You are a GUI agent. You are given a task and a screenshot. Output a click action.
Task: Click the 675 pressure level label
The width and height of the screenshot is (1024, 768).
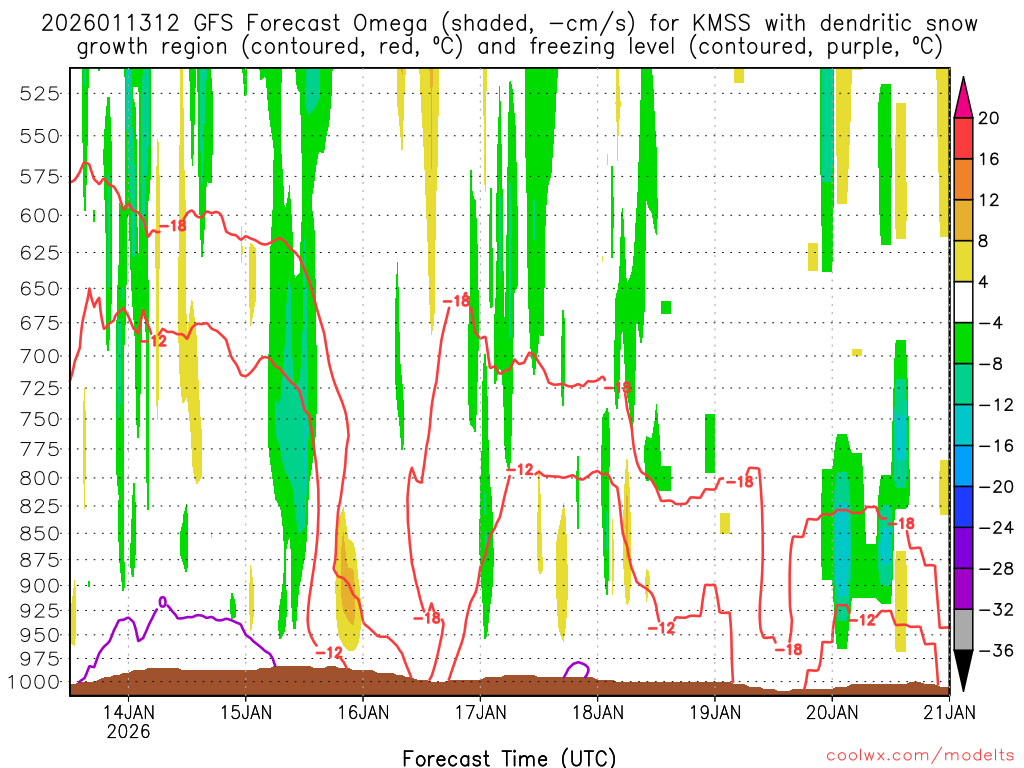[39, 323]
